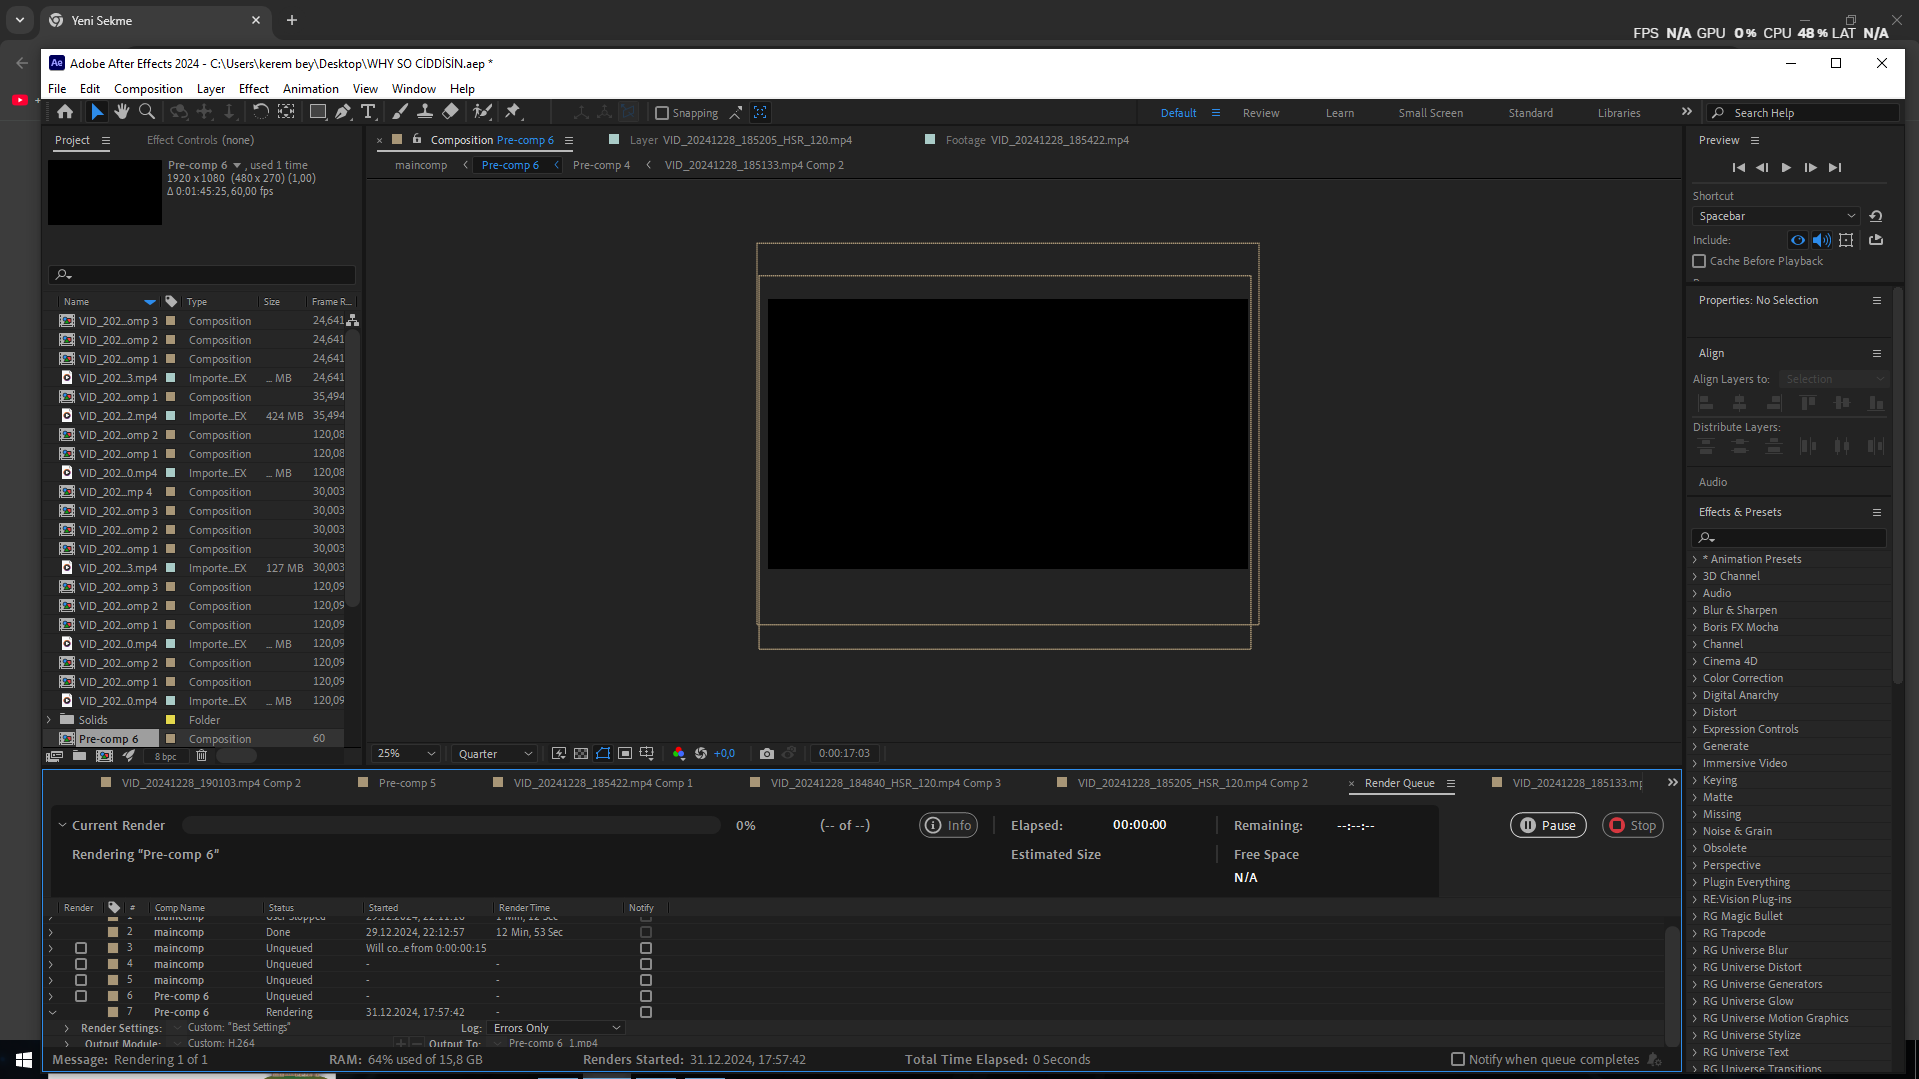The width and height of the screenshot is (1919, 1079).
Task: Select the Roto Brush tool
Action: (482, 112)
